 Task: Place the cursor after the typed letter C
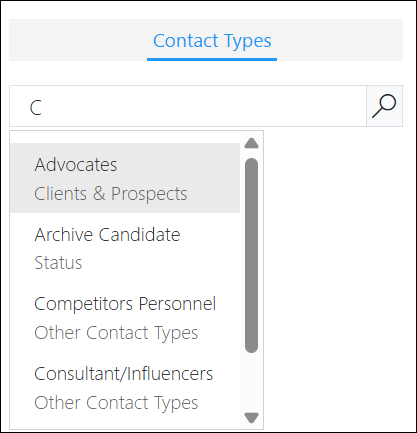coord(43,108)
